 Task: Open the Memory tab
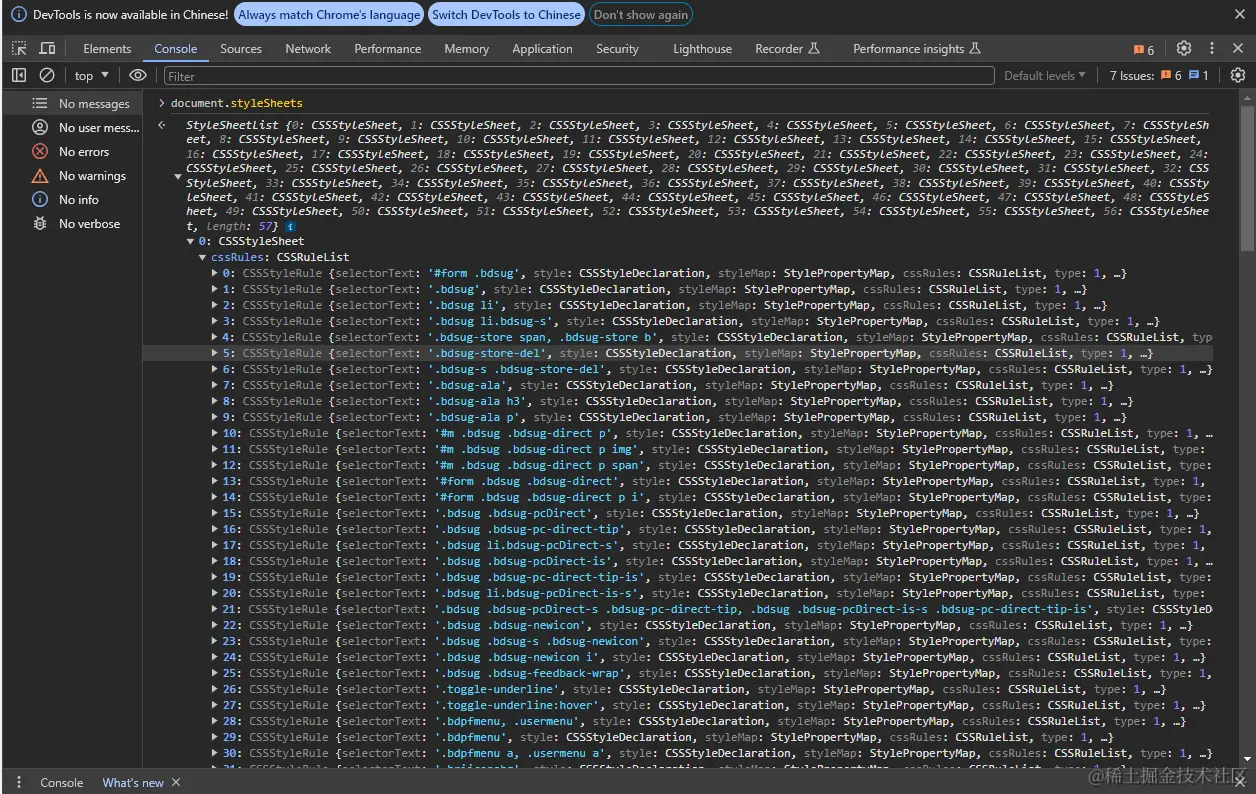(467, 49)
